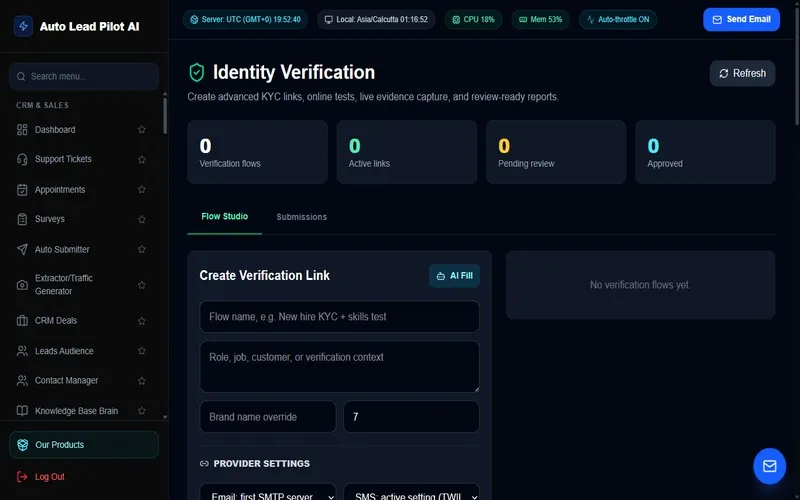Click the CPU 18% indicator
The height and width of the screenshot is (500, 800).
point(473,19)
